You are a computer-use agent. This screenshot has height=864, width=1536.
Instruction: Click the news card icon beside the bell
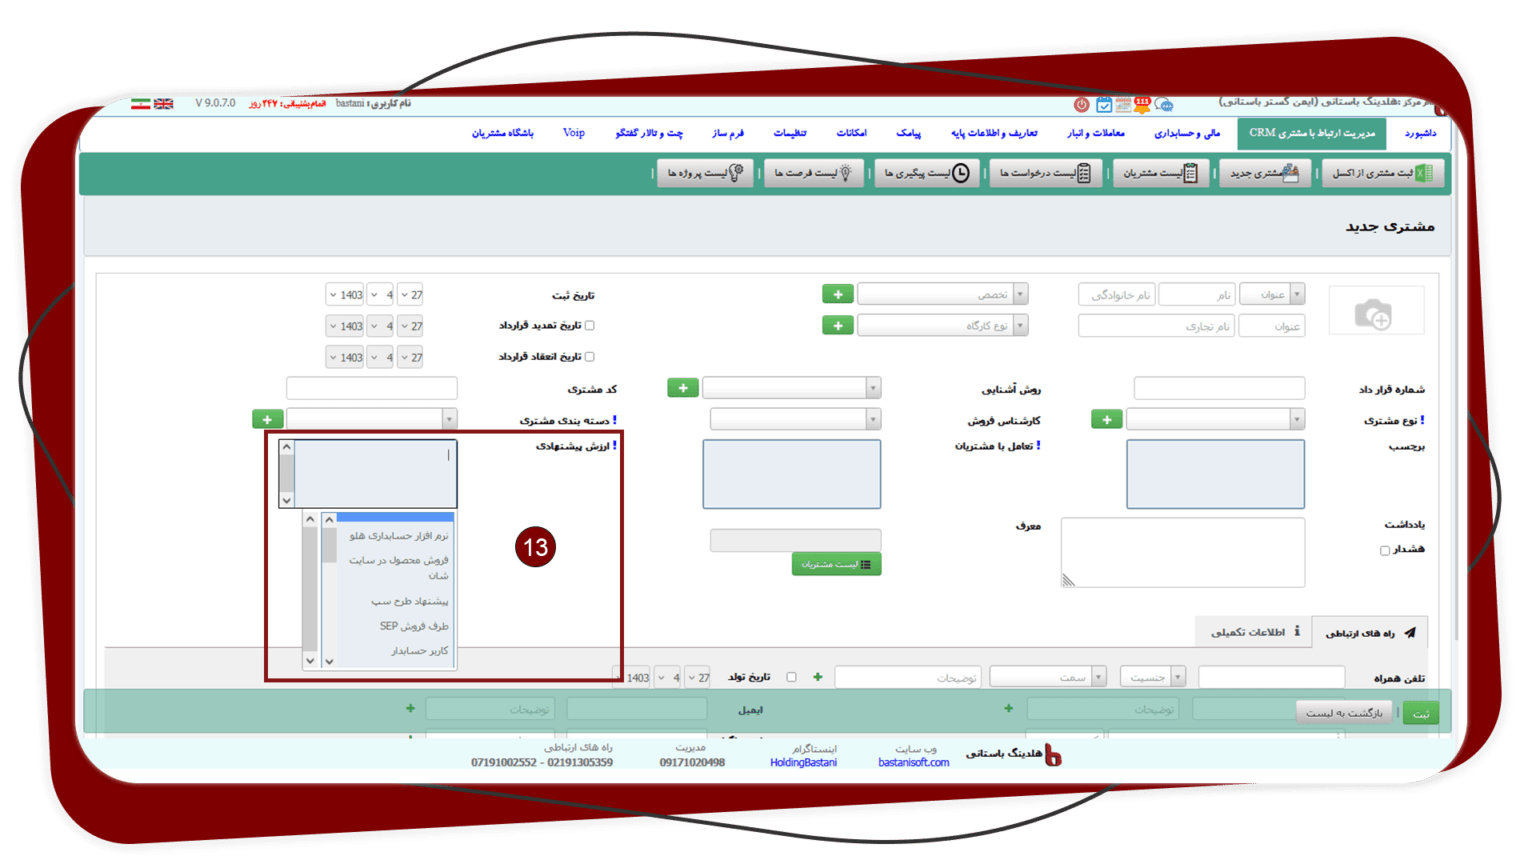pos(1123,104)
